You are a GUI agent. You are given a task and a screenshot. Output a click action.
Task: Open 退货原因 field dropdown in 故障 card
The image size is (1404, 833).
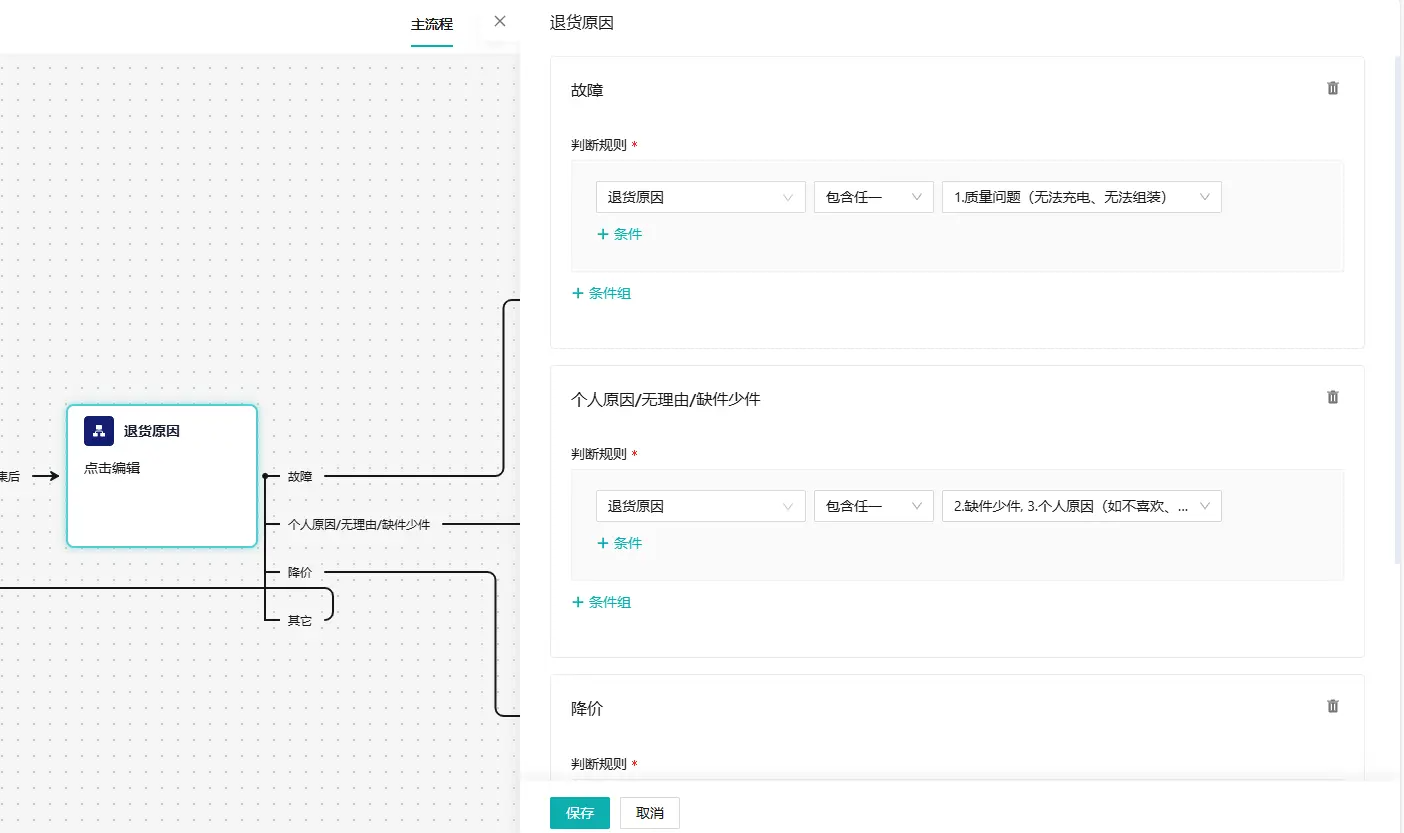click(700, 197)
